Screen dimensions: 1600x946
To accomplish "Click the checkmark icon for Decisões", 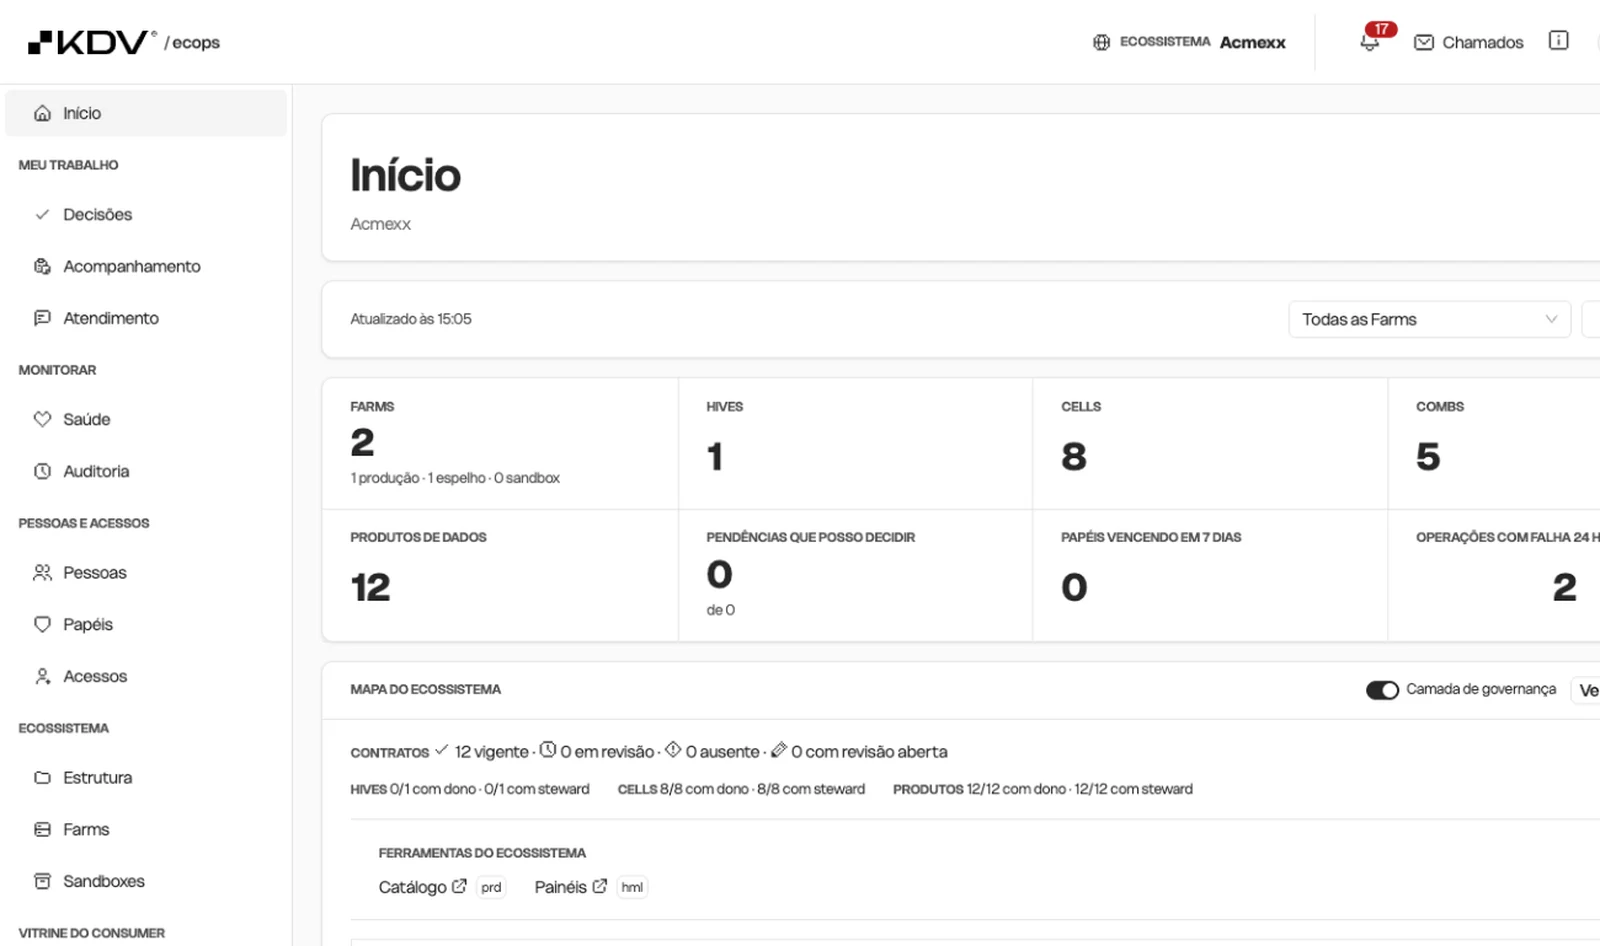I will point(42,214).
